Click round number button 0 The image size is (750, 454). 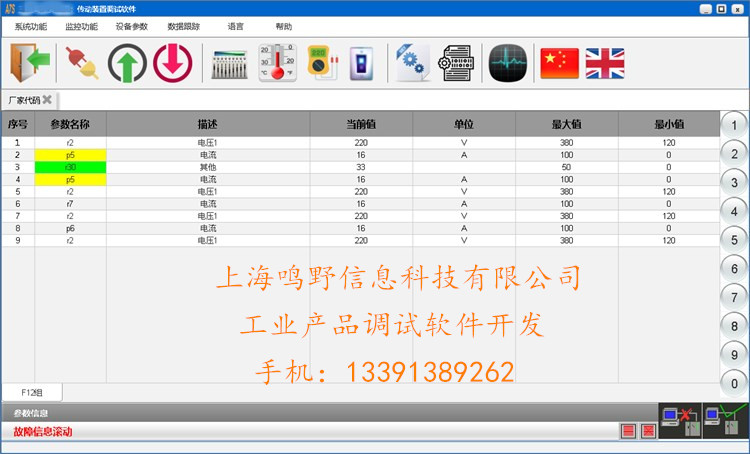tap(734, 384)
